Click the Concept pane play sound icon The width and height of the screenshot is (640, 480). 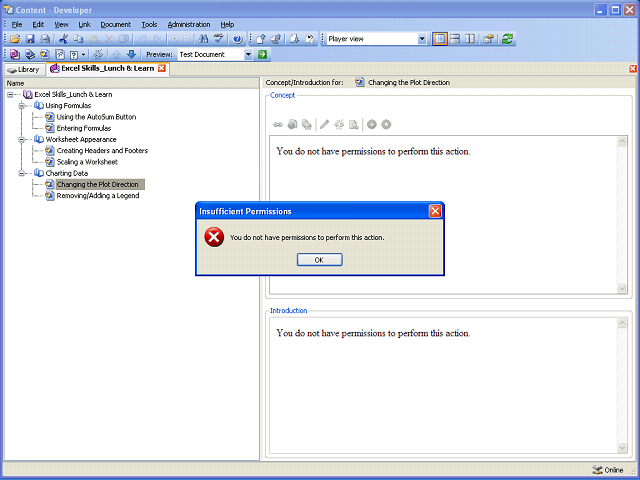371,124
